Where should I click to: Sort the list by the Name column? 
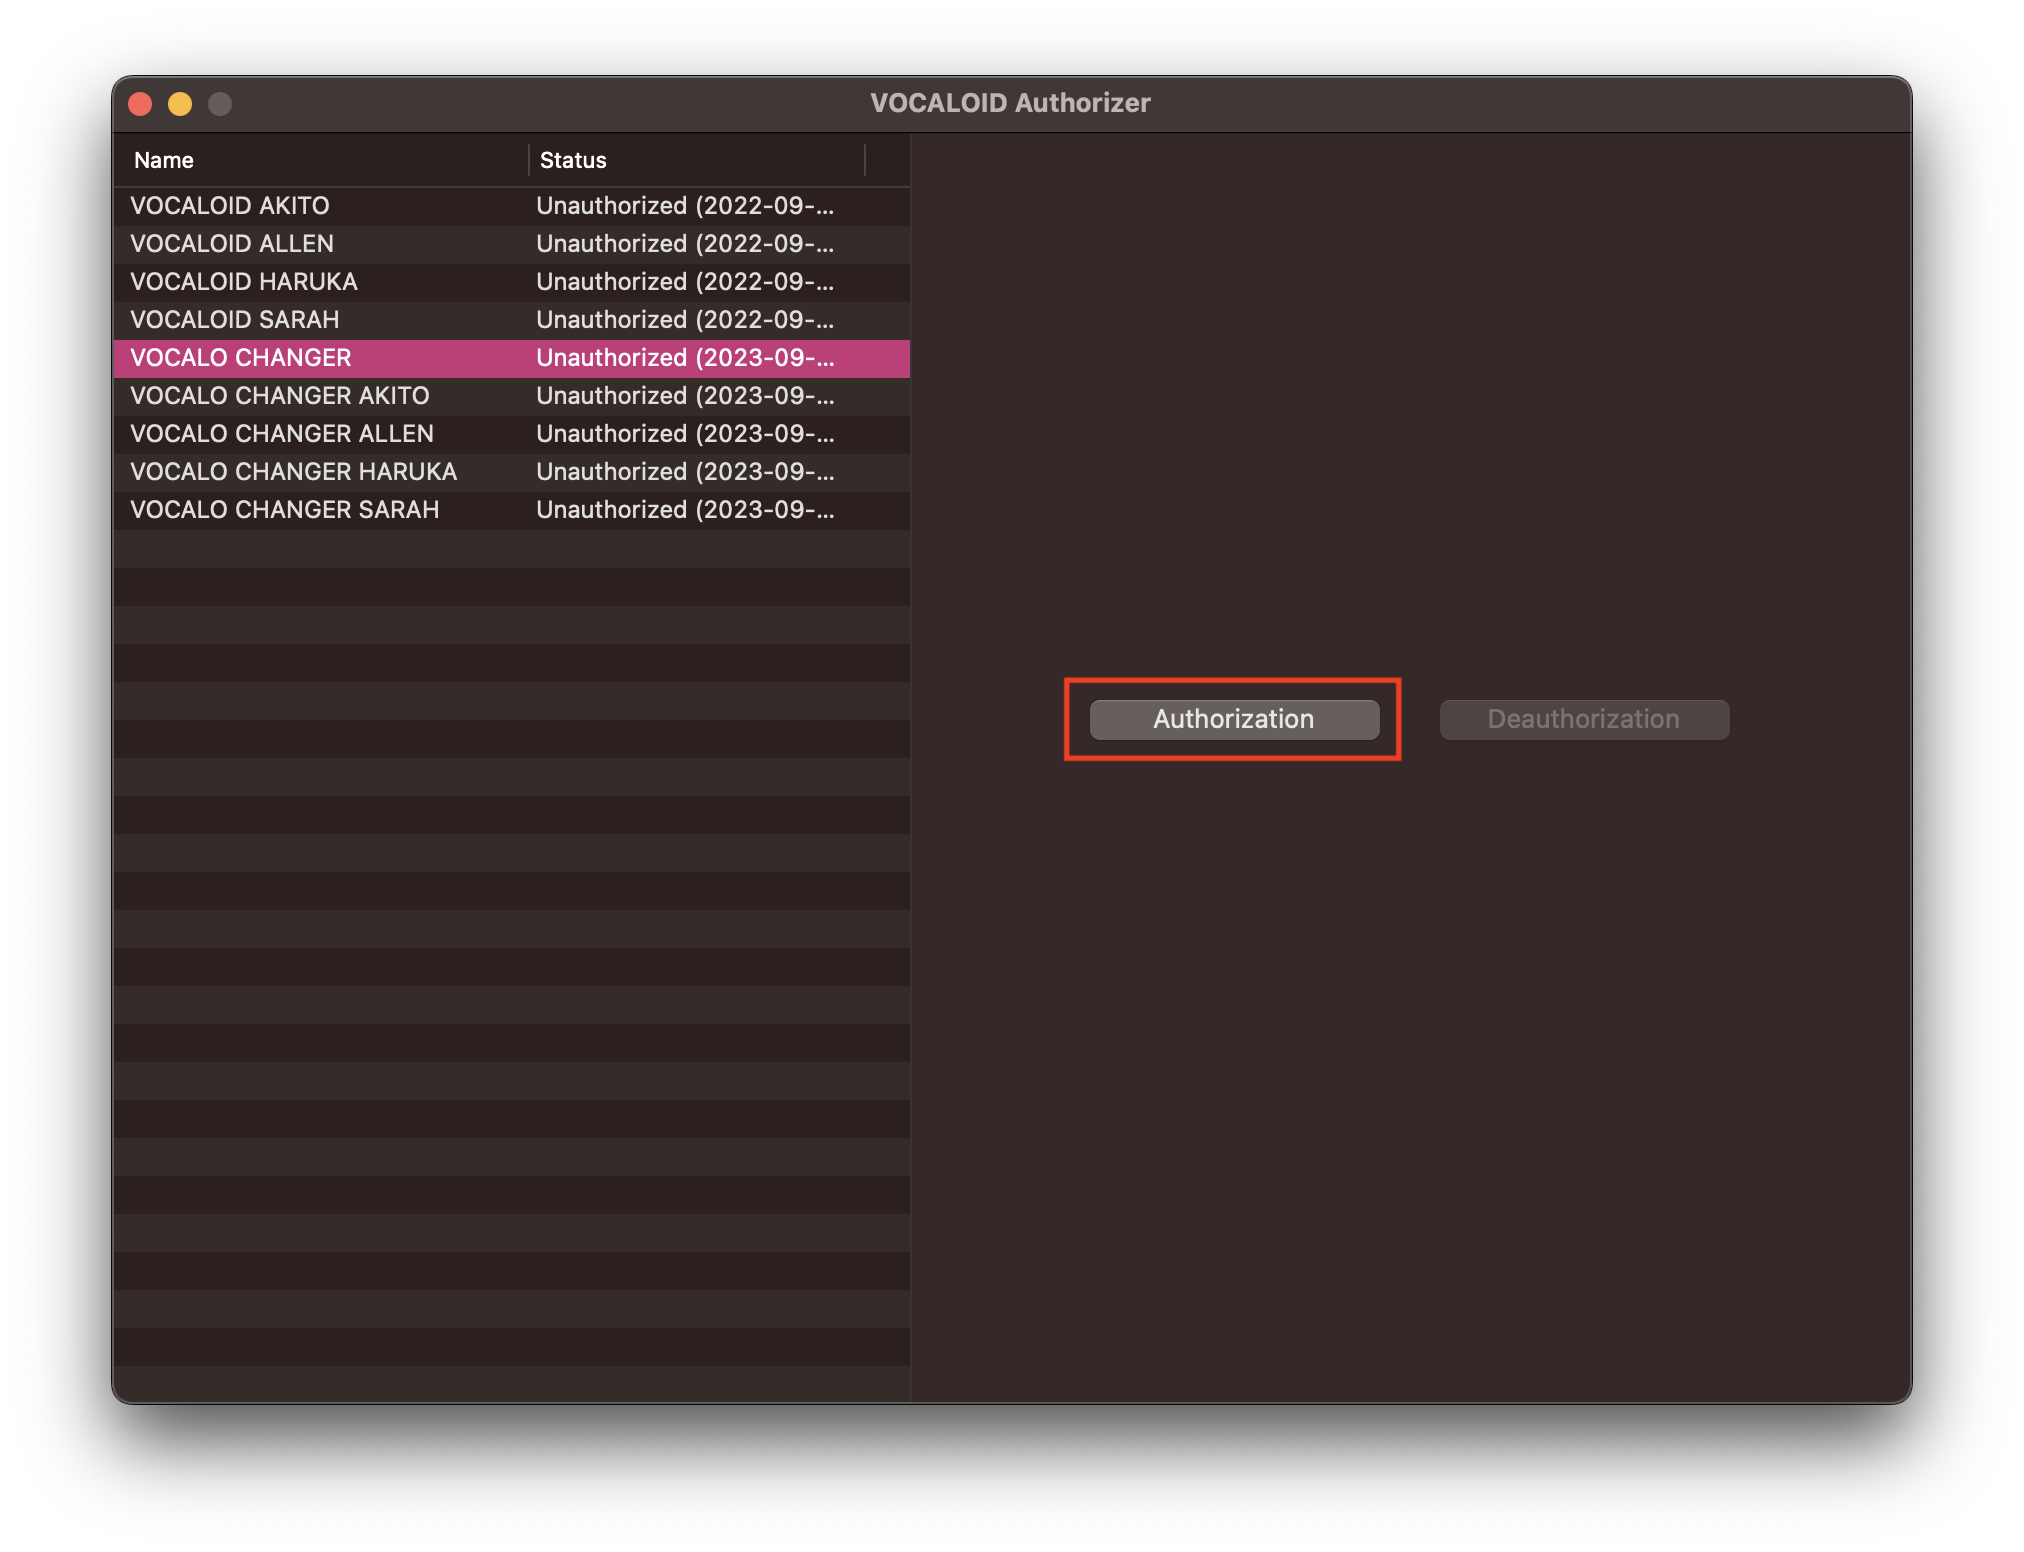(x=163, y=160)
